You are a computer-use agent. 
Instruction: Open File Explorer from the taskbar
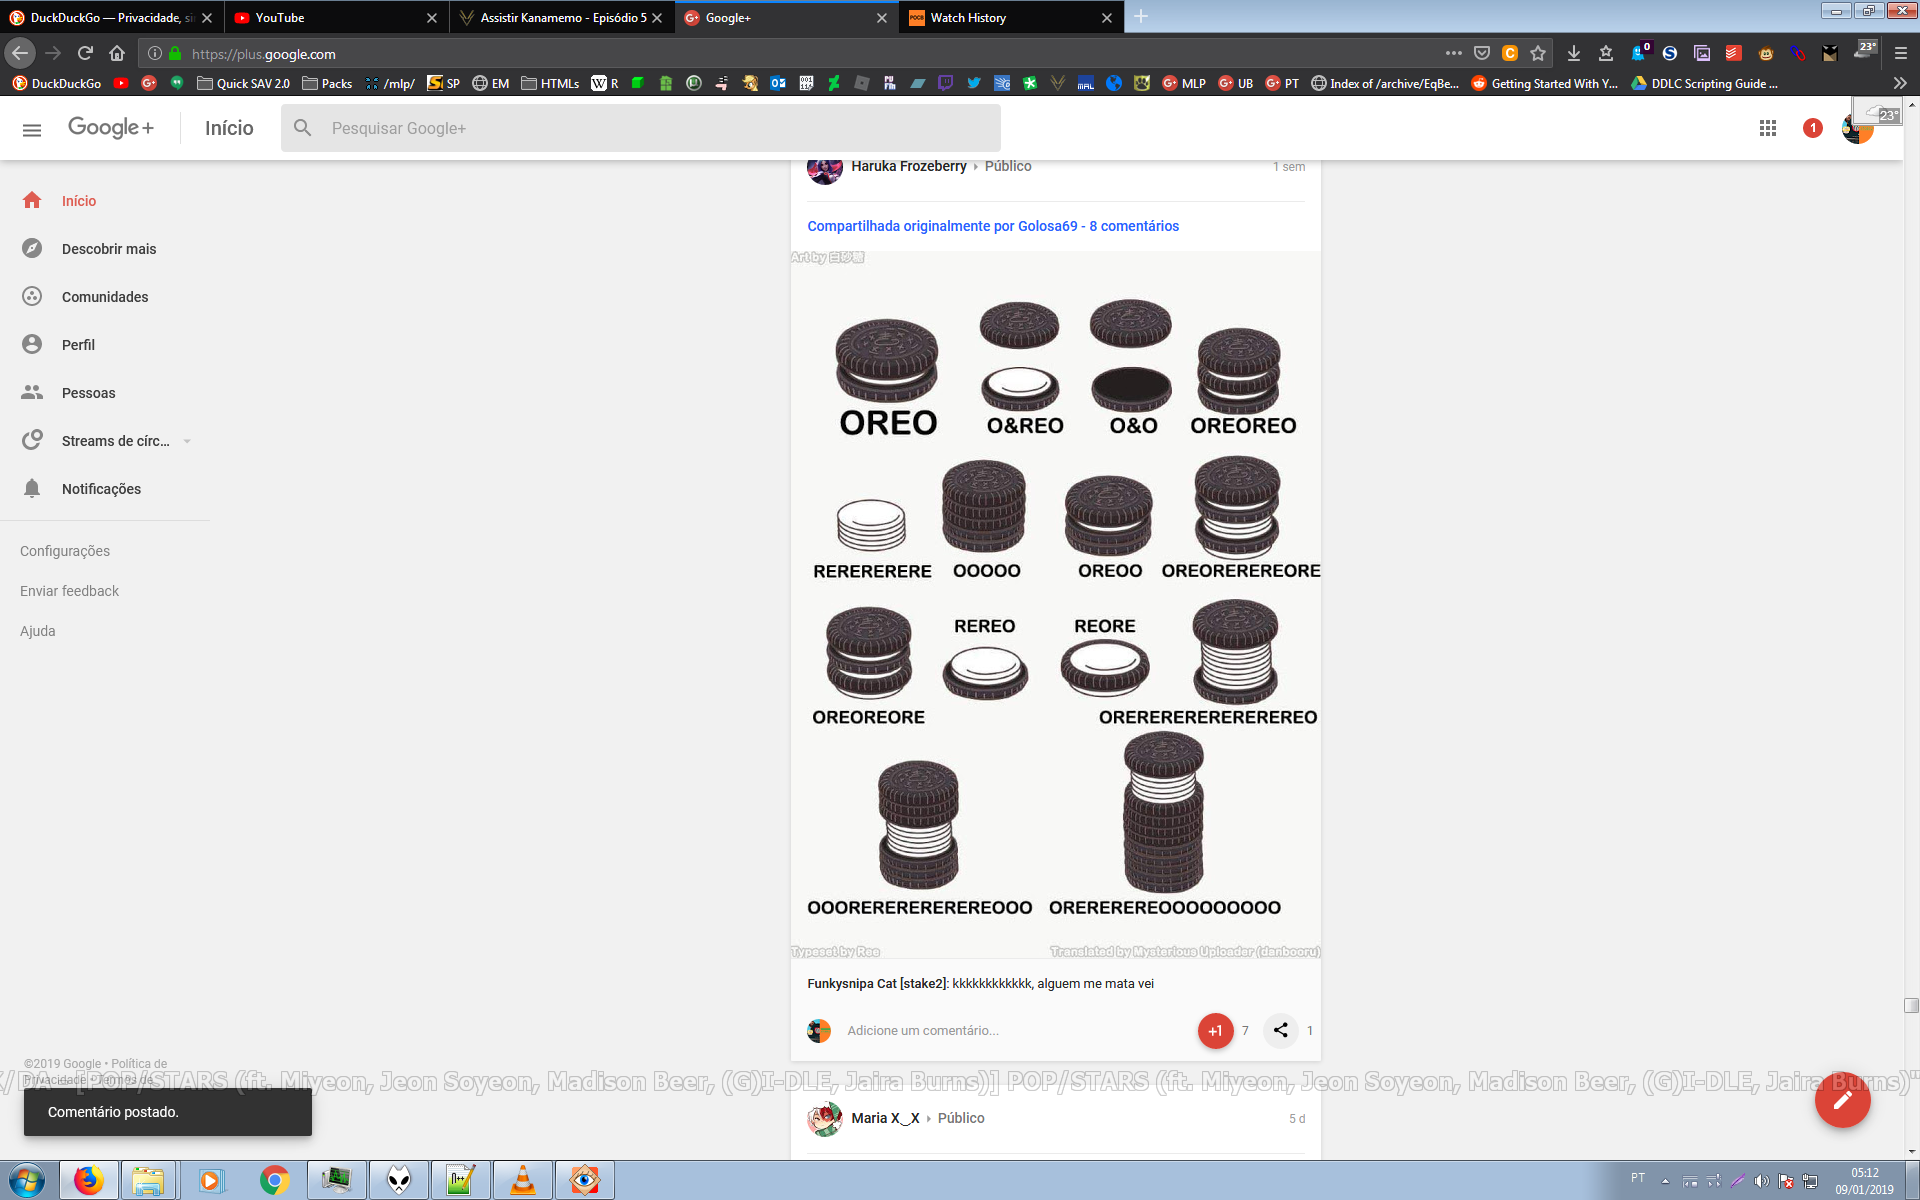[148, 1181]
